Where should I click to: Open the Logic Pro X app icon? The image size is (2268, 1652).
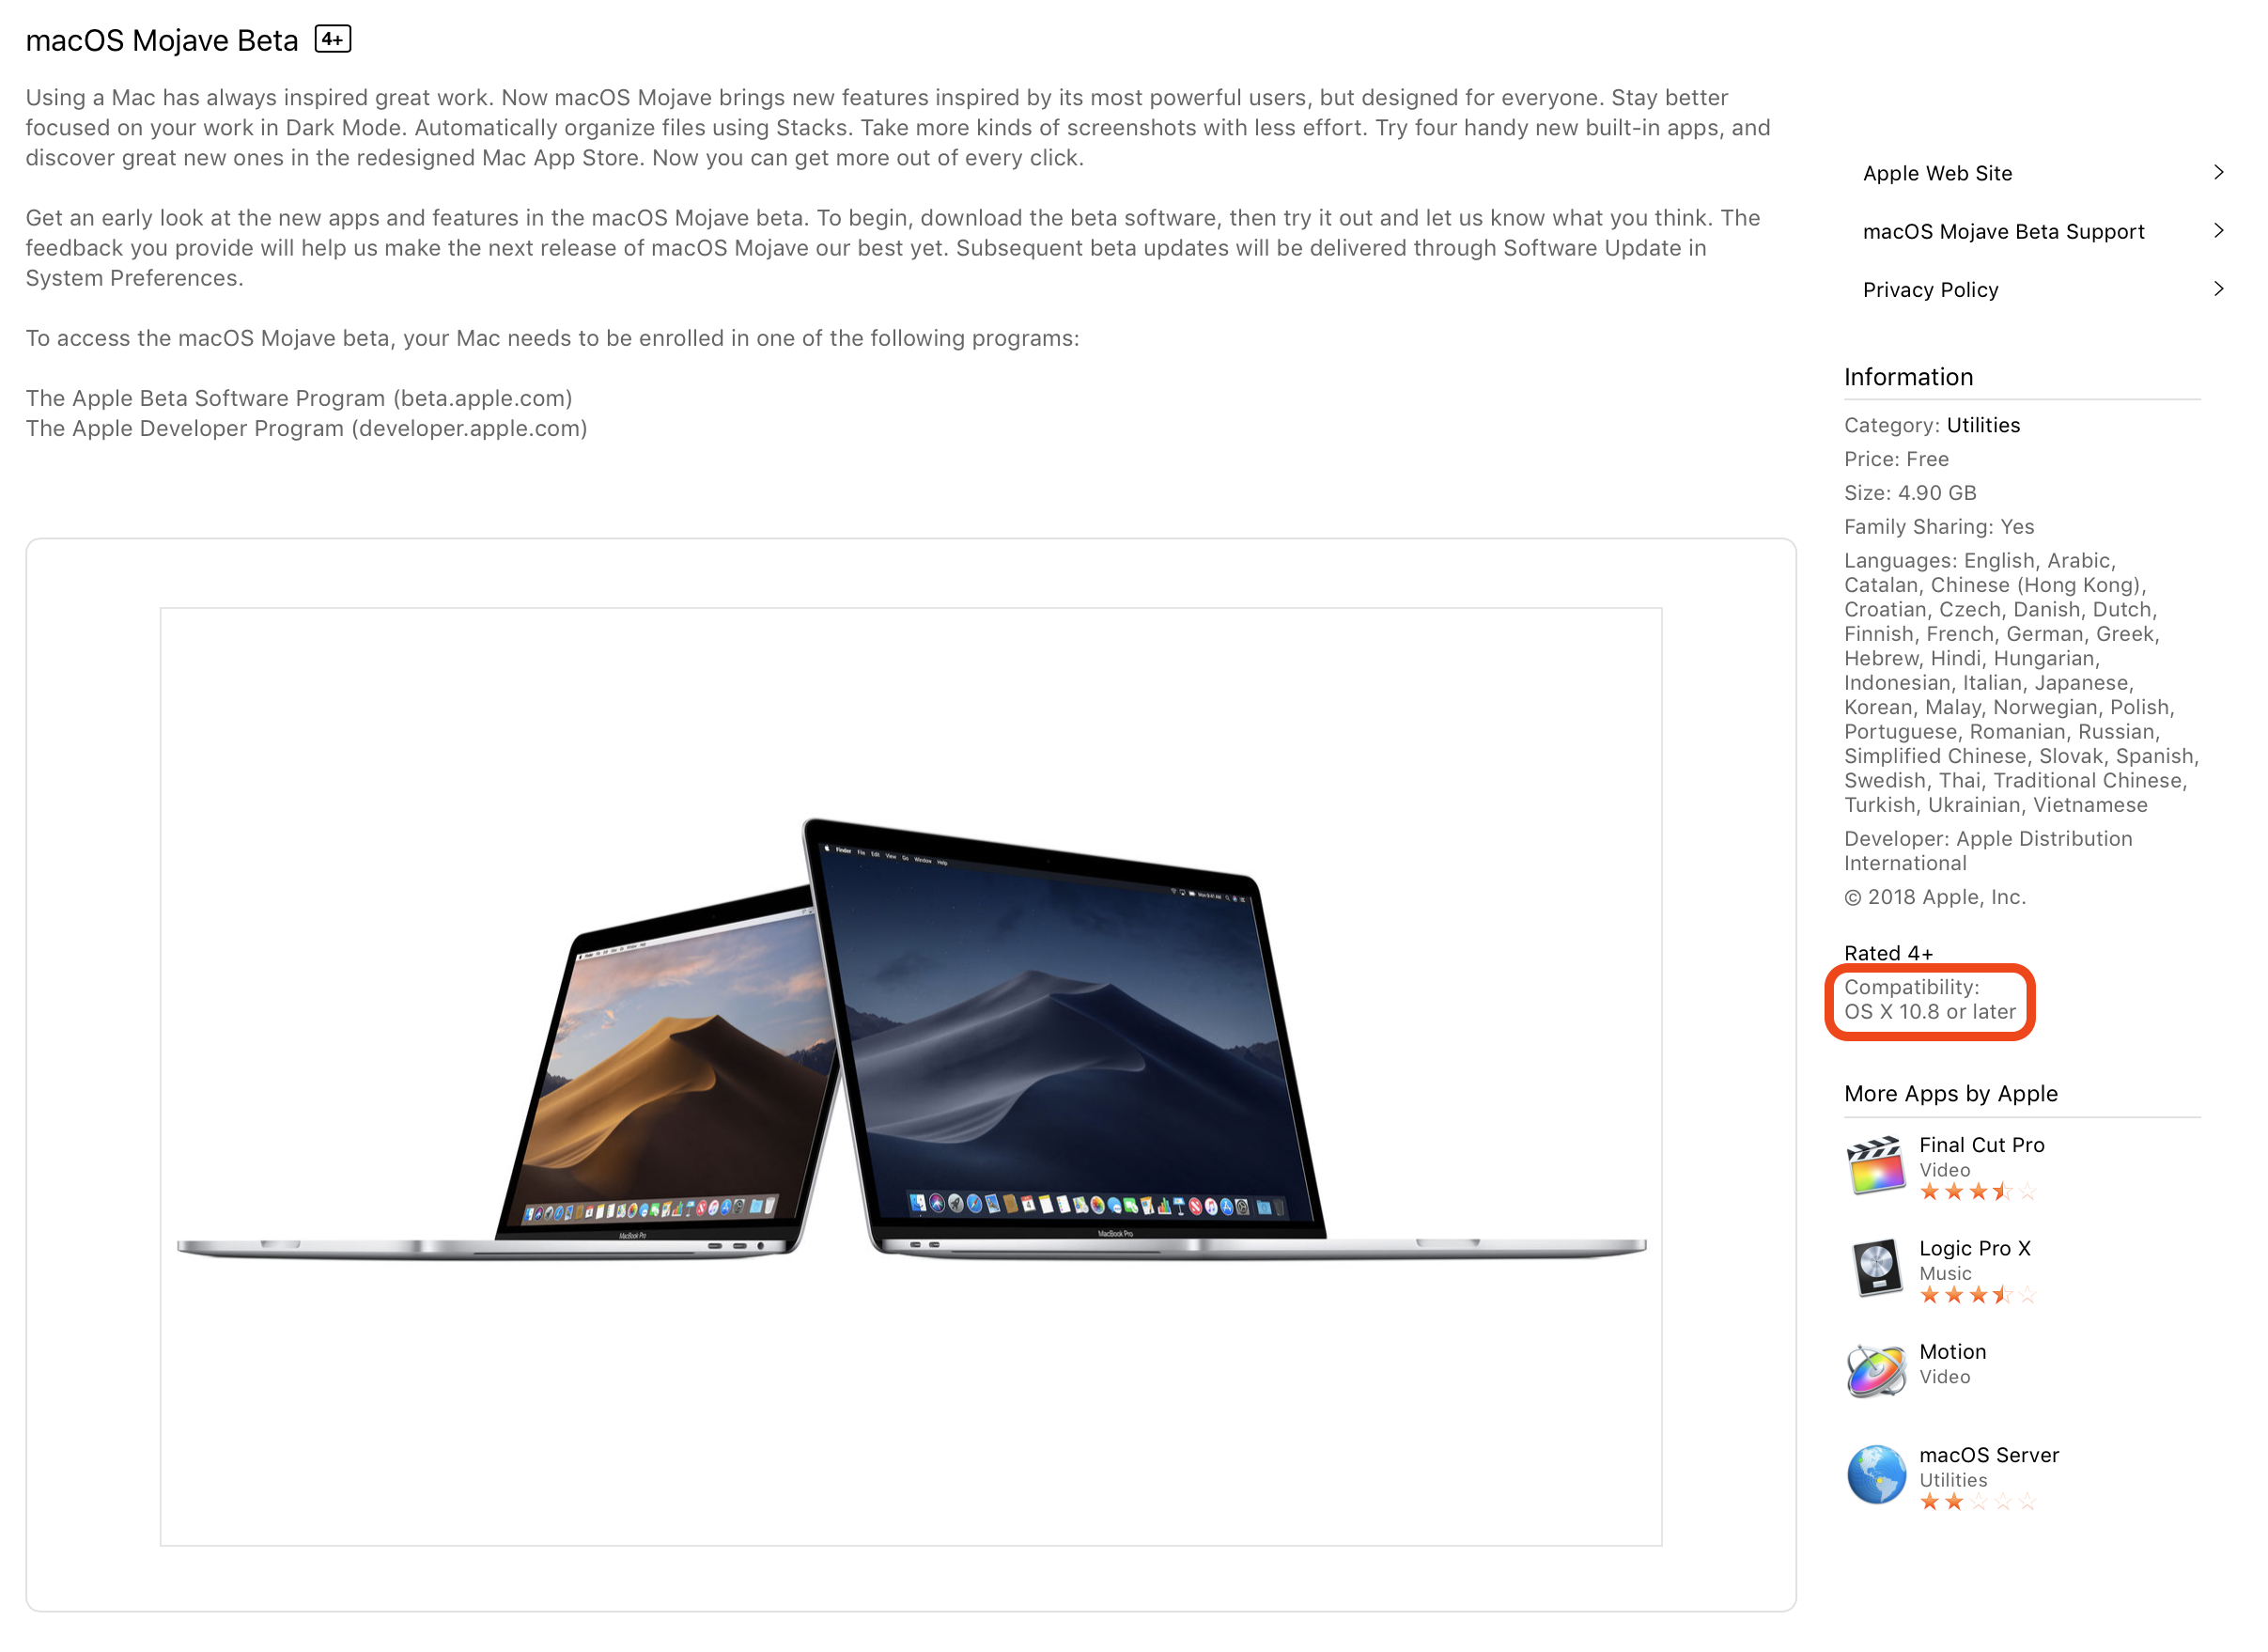tap(1875, 1269)
